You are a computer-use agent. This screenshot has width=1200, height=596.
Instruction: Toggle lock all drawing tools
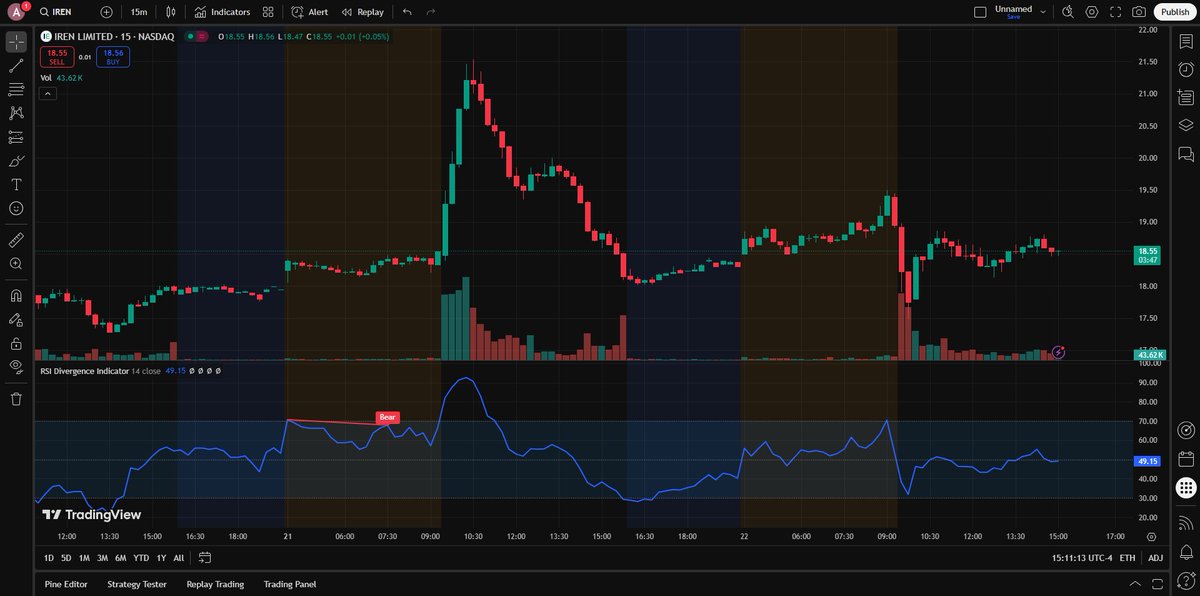(x=16, y=343)
